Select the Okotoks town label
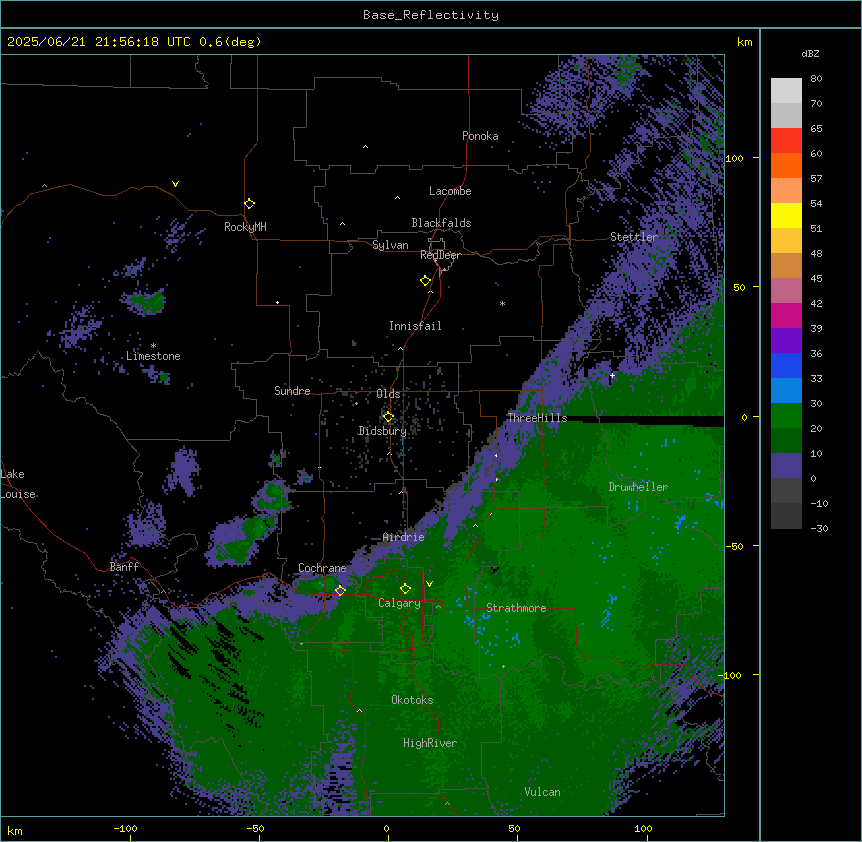Screen dimensions: 862x842 (412, 700)
